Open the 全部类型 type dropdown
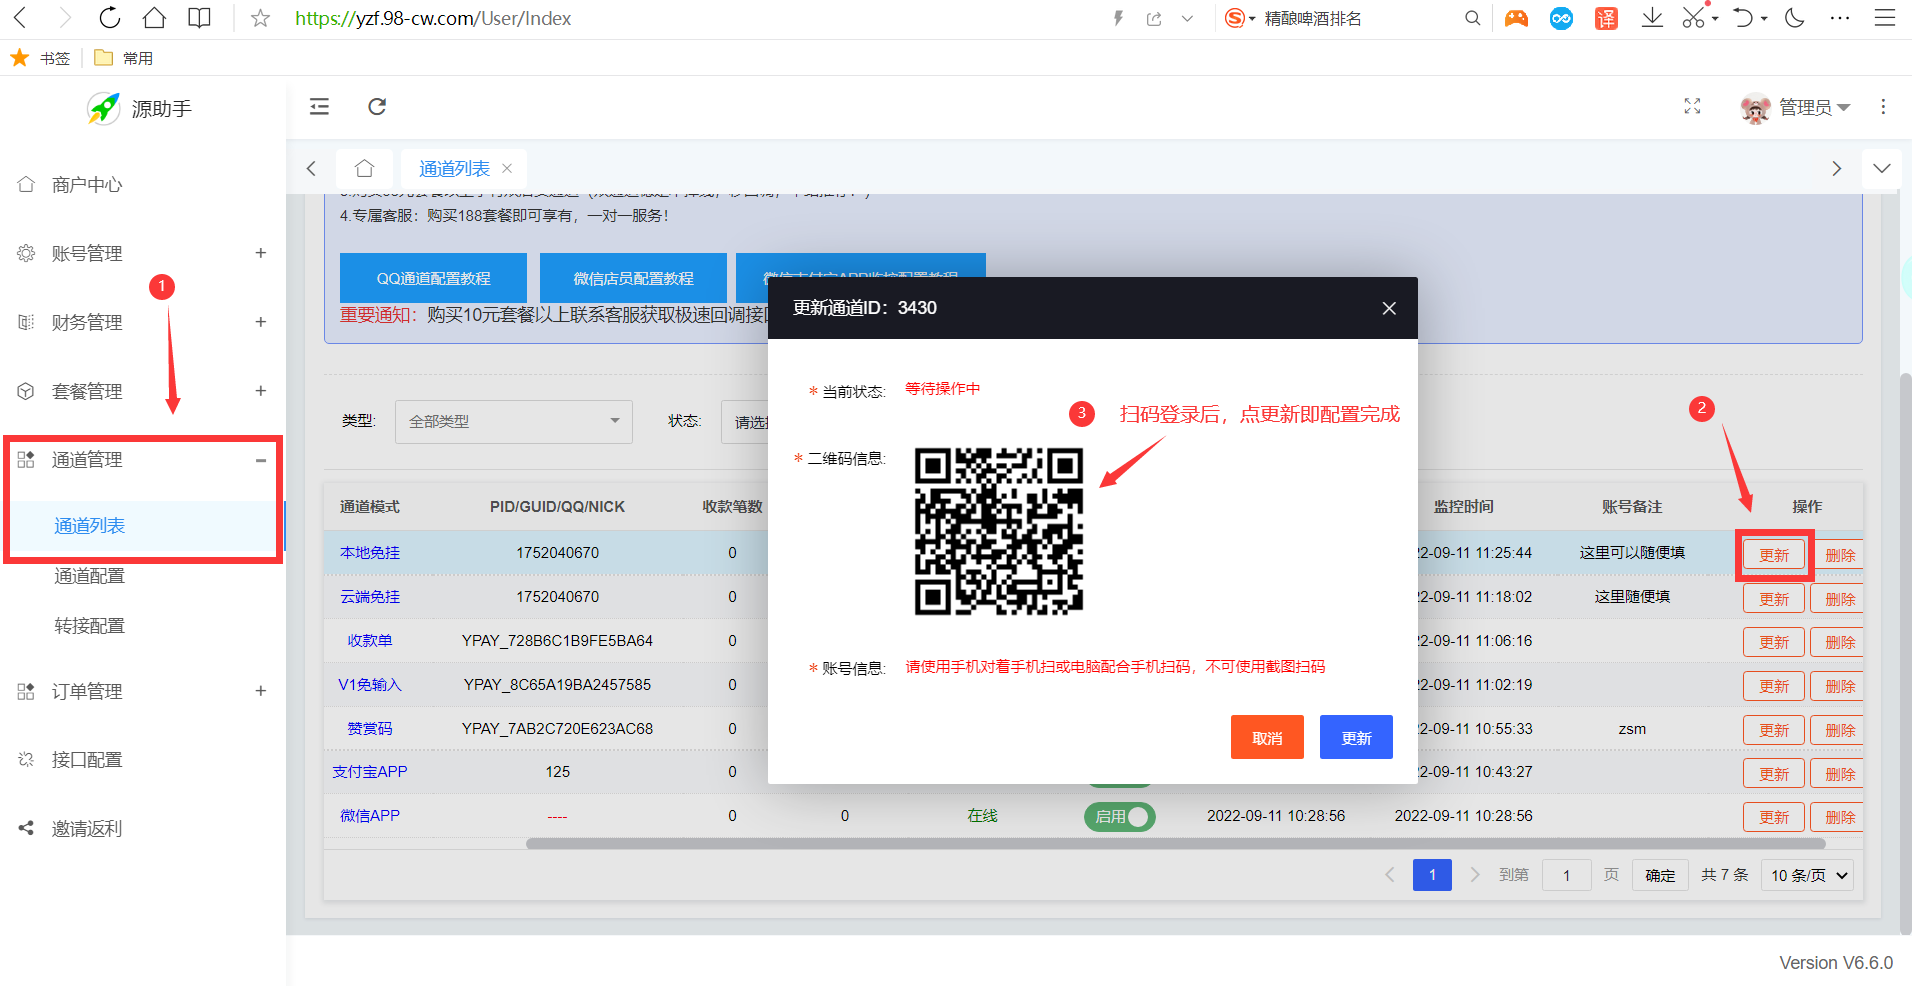This screenshot has height=986, width=1912. tap(513, 422)
